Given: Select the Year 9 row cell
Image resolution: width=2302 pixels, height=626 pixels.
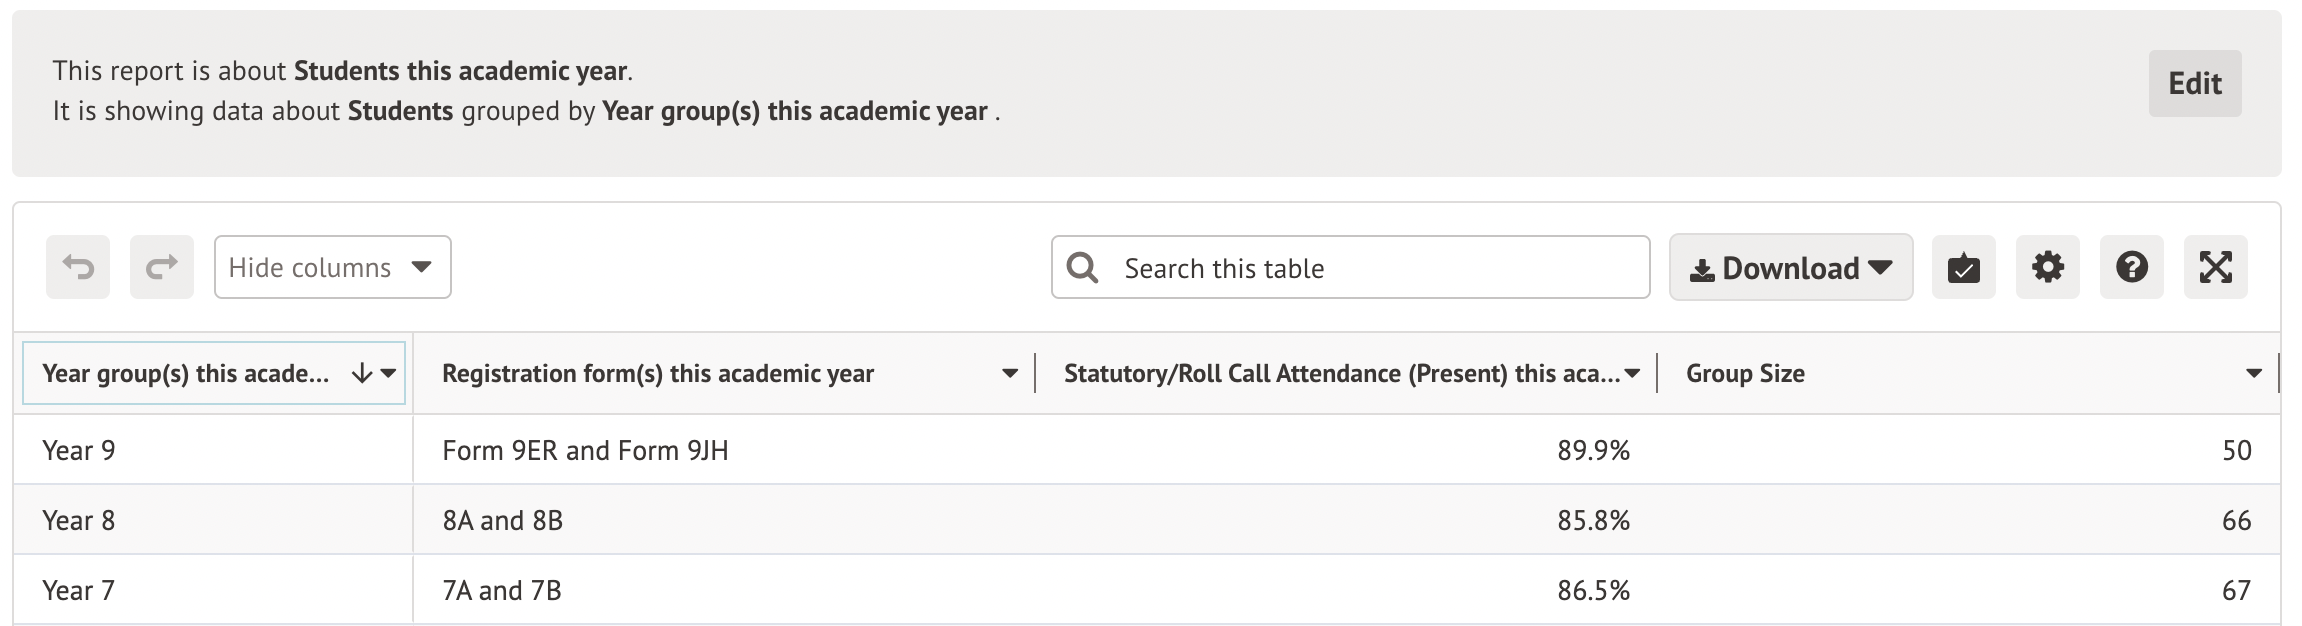Looking at the screenshot, I should 80,451.
